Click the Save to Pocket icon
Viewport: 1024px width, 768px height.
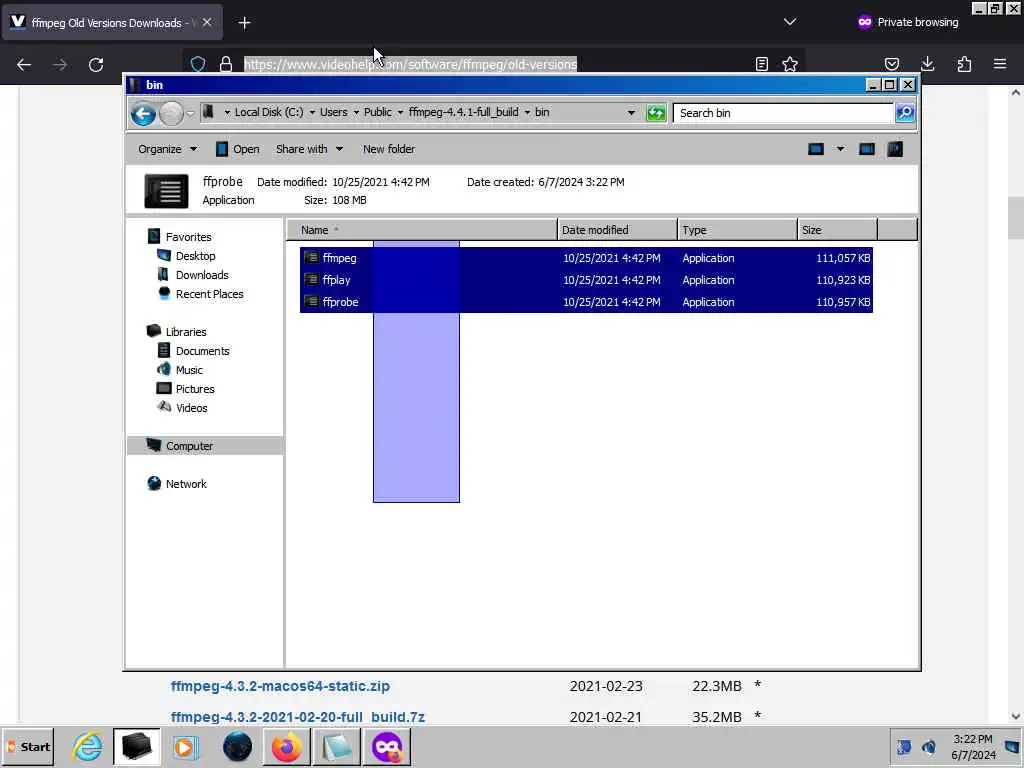pyautogui.click(x=892, y=64)
